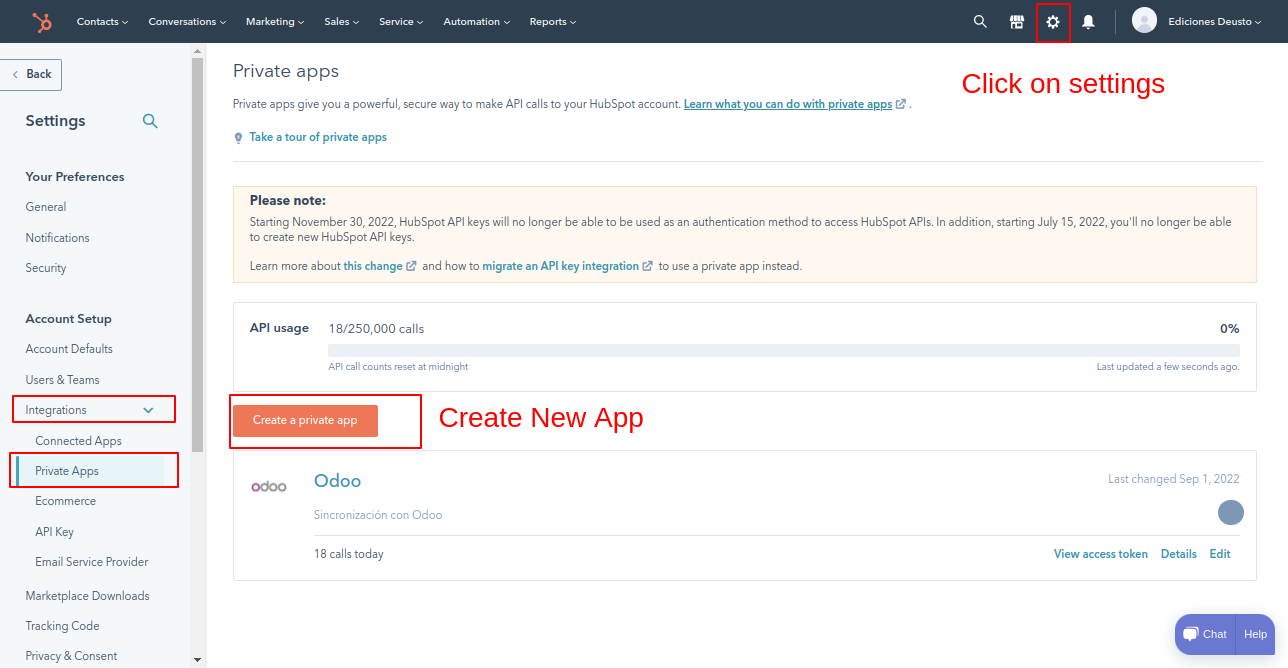Click Create a private app

tap(305, 421)
